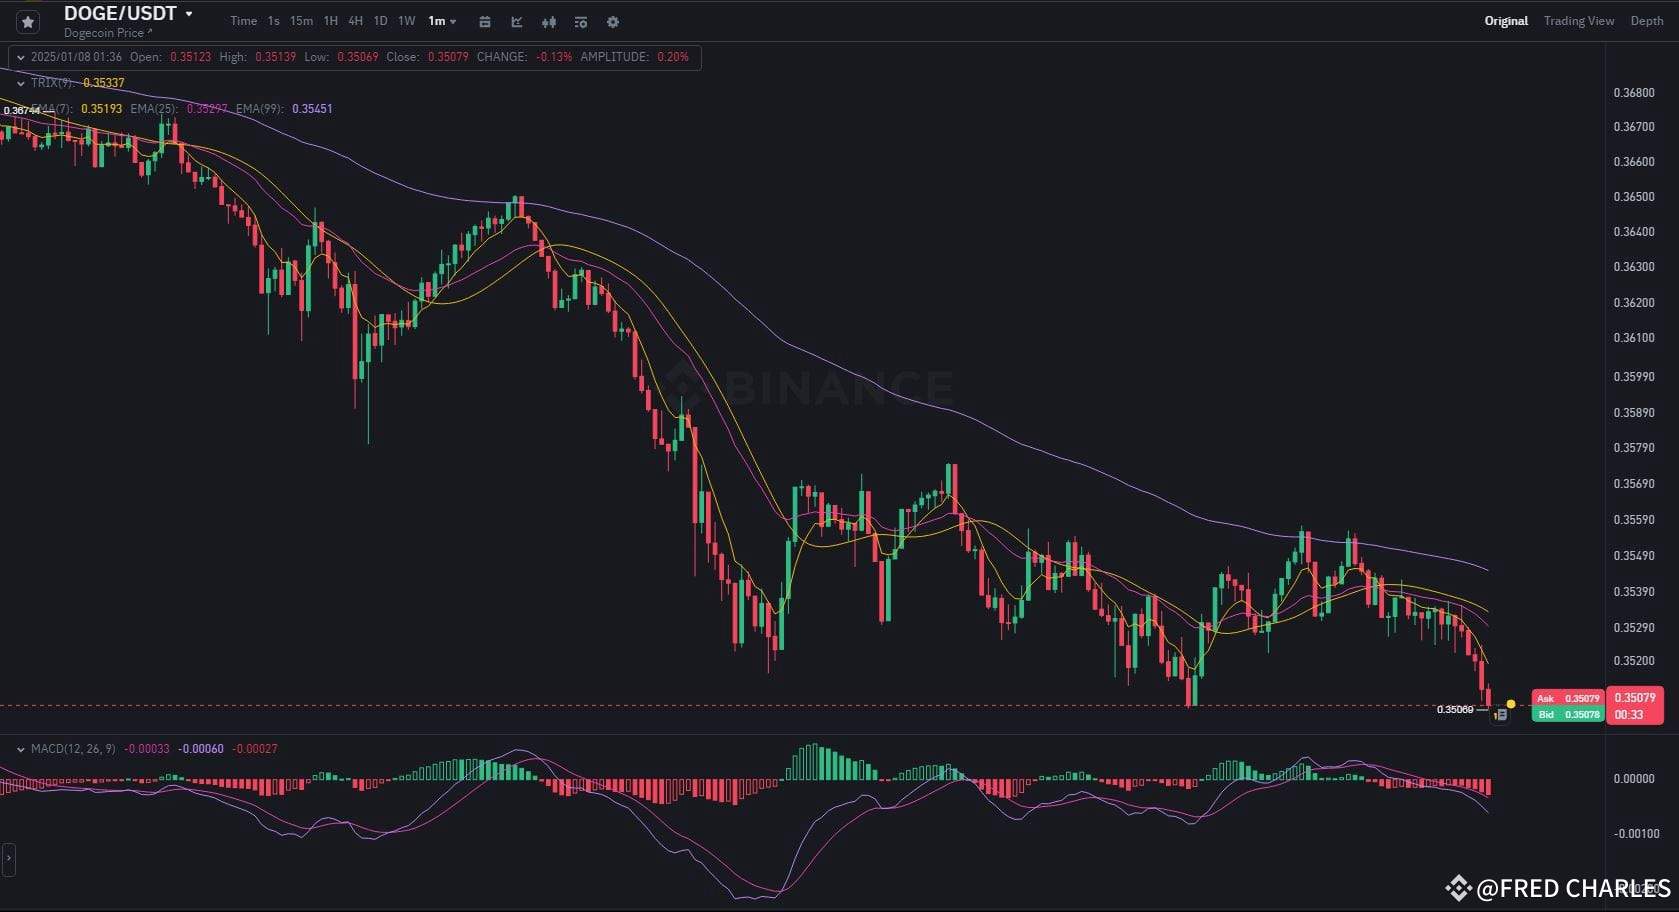The height and width of the screenshot is (912, 1679).
Task: Open the chart settings gear icon
Action: [612, 21]
